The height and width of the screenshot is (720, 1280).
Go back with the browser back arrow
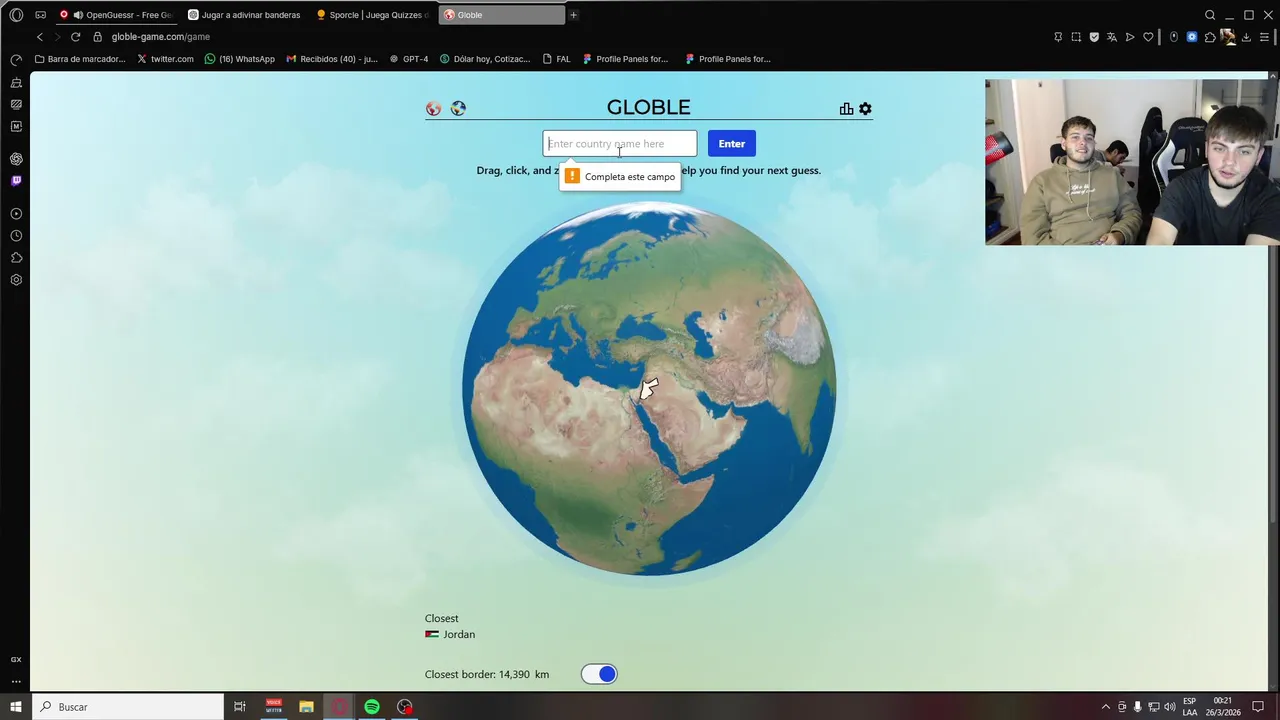coord(40,37)
